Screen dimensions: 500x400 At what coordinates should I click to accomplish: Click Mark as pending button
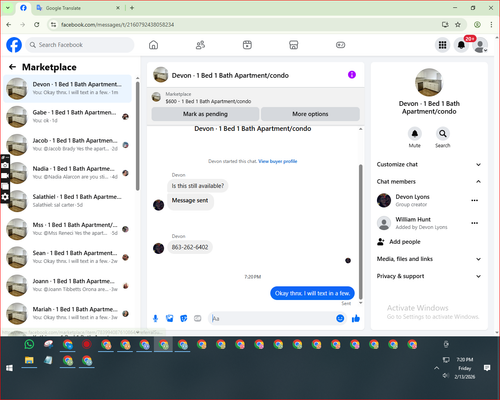pos(205,114)
